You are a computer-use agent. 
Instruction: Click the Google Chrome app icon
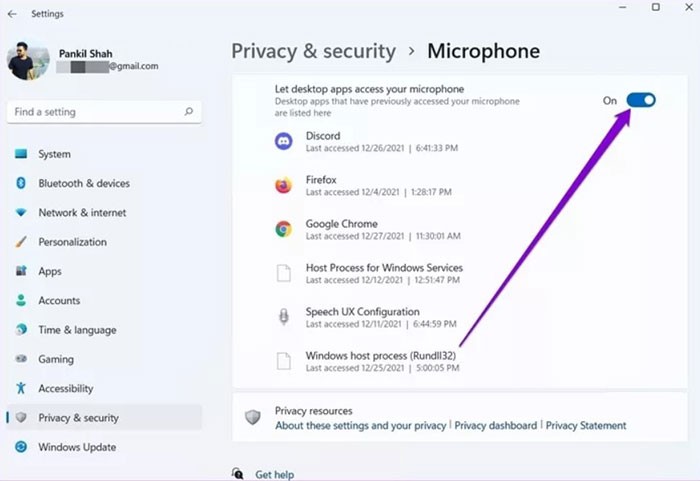tap(283, 229)
